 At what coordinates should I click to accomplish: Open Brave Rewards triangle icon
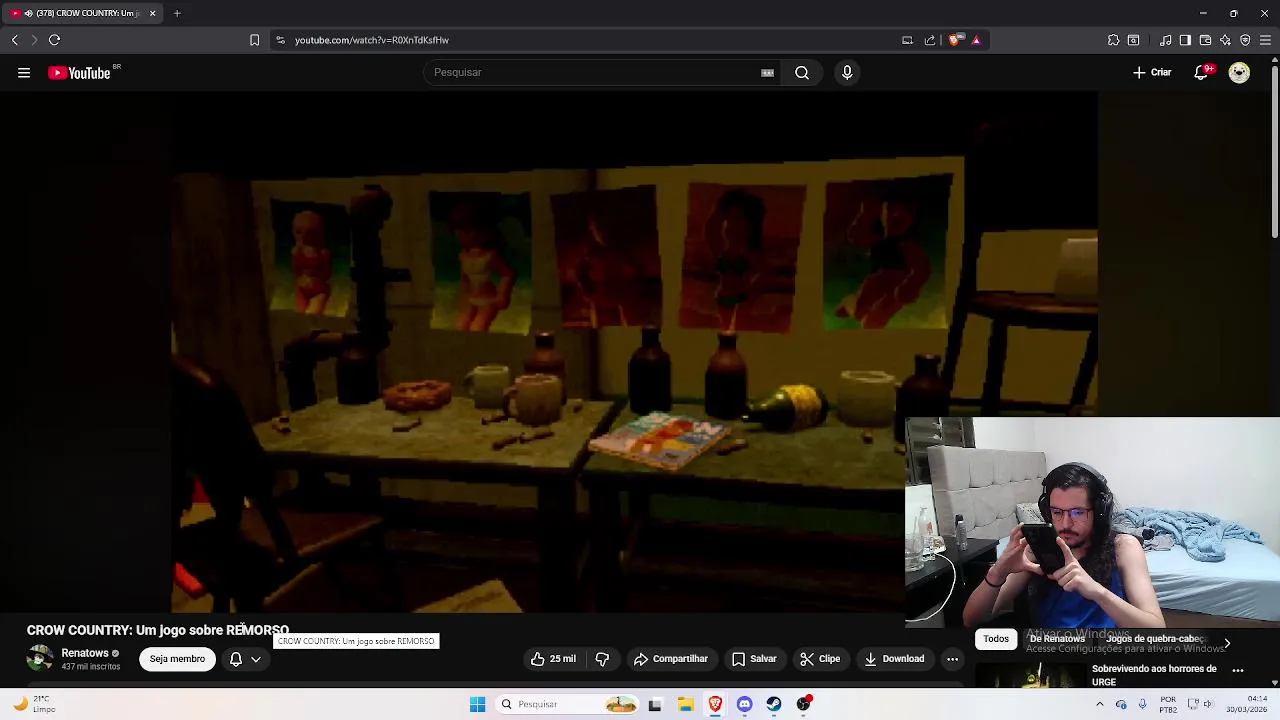[976, 40]
